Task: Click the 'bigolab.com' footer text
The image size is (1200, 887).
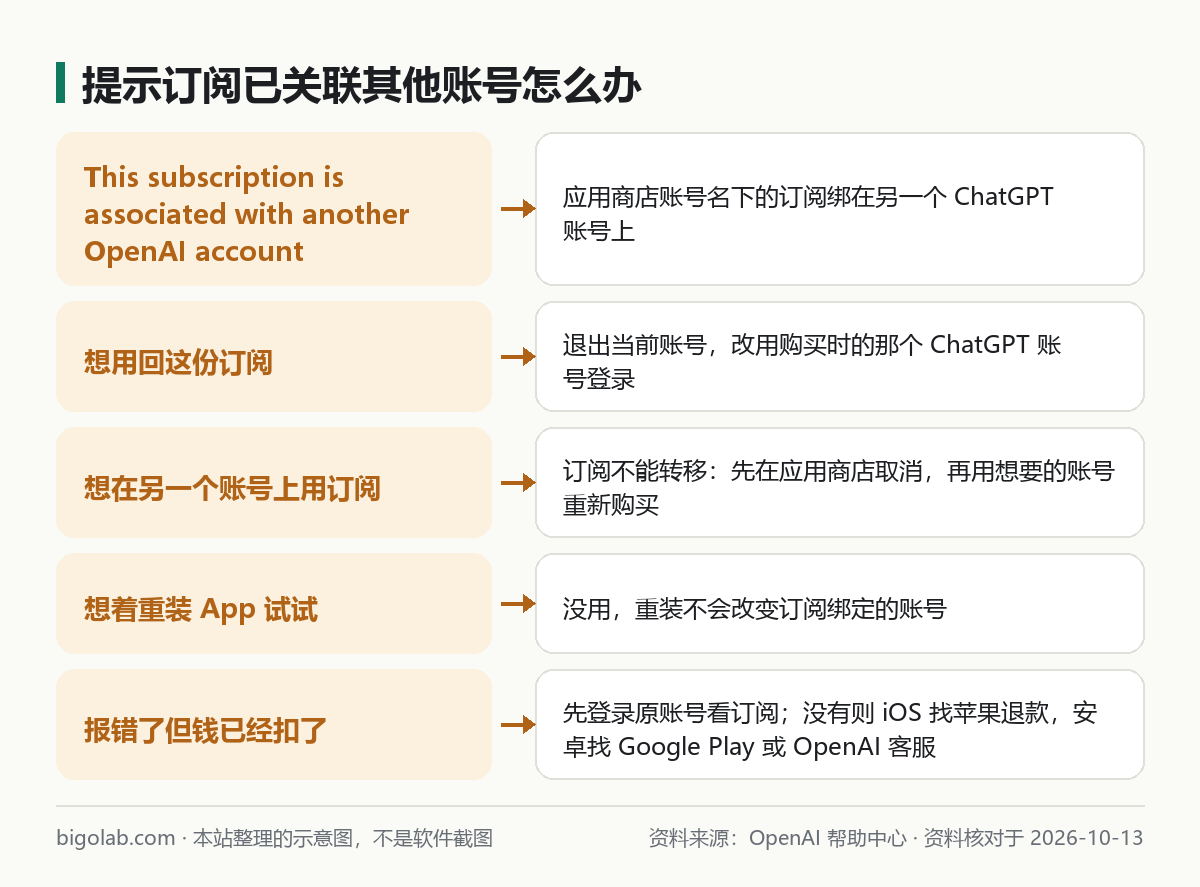Action: click(116, 838)
